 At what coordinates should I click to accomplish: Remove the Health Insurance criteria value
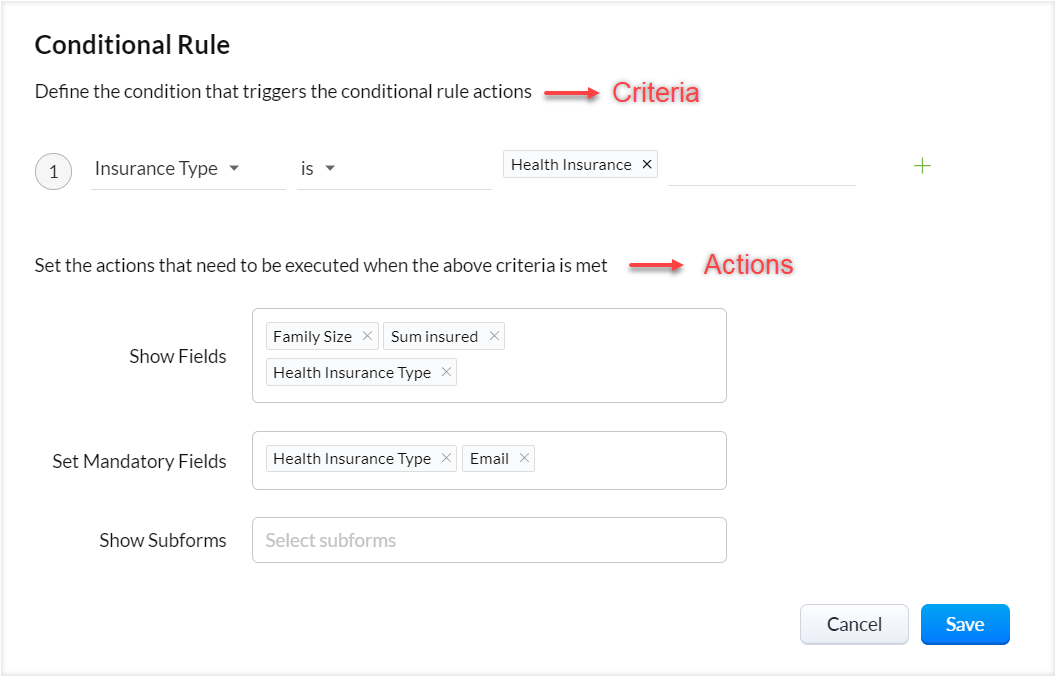click(x=647, y=165)
